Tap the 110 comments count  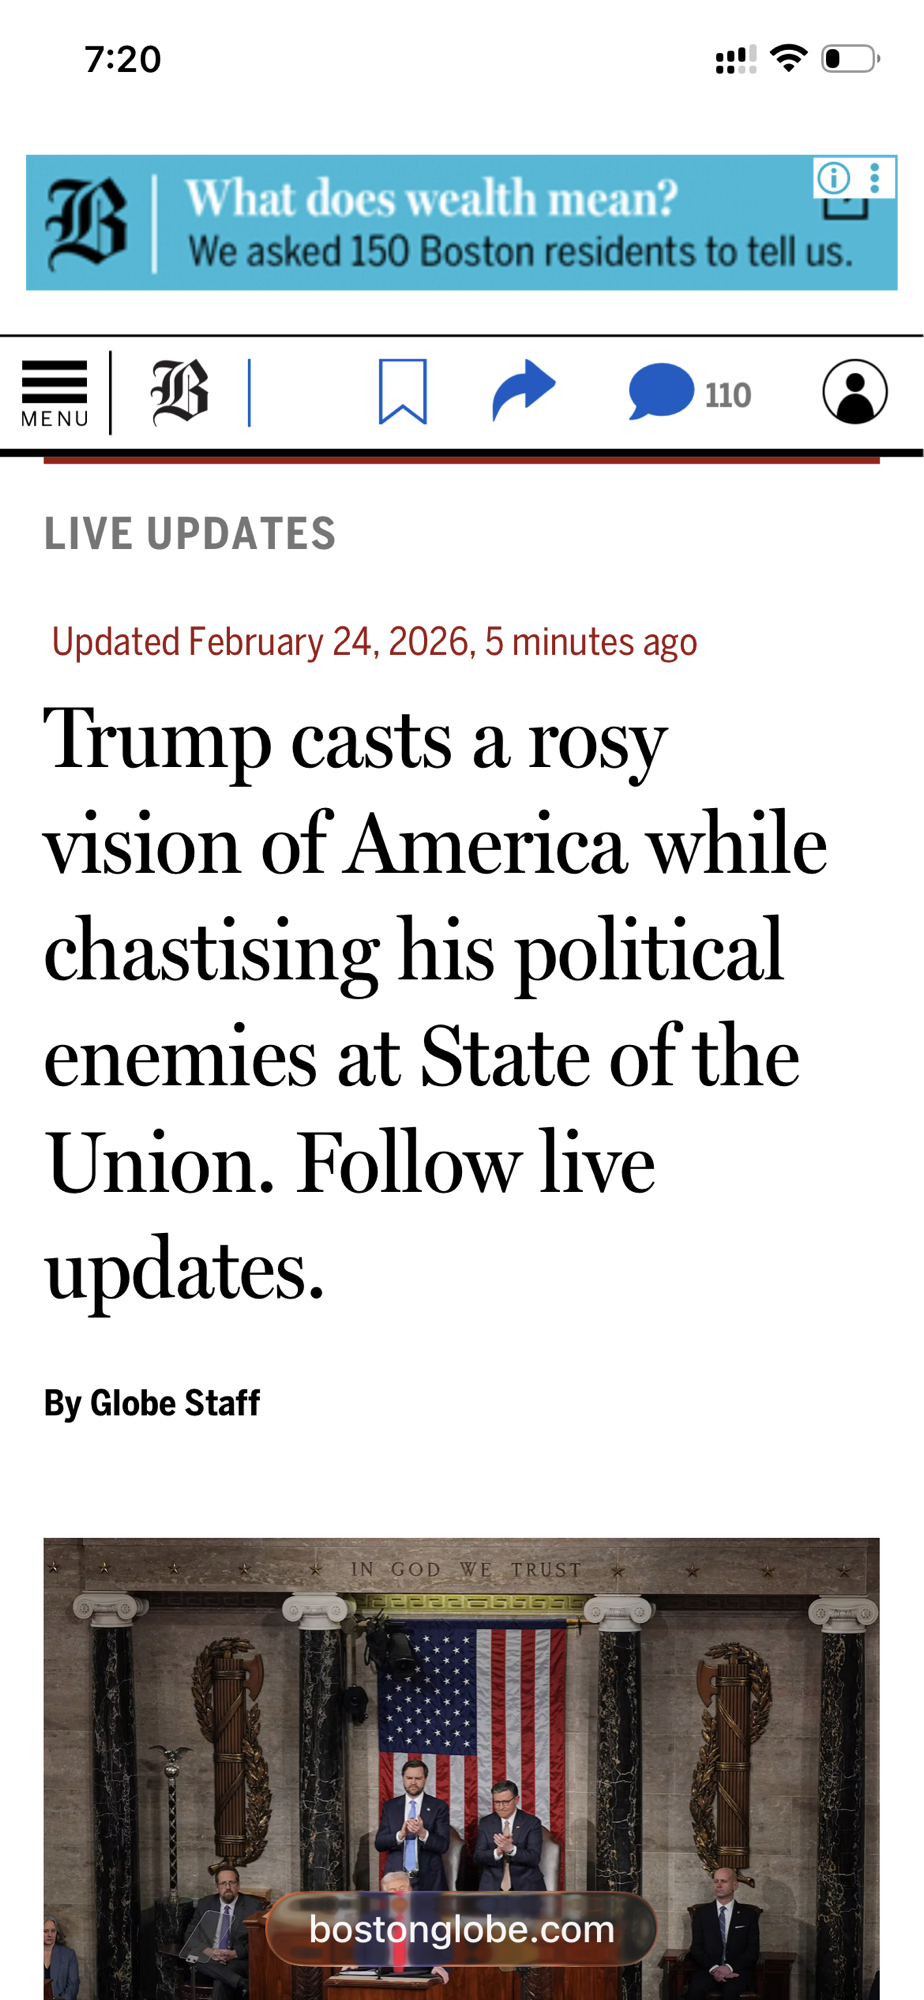tap(728, 396)
